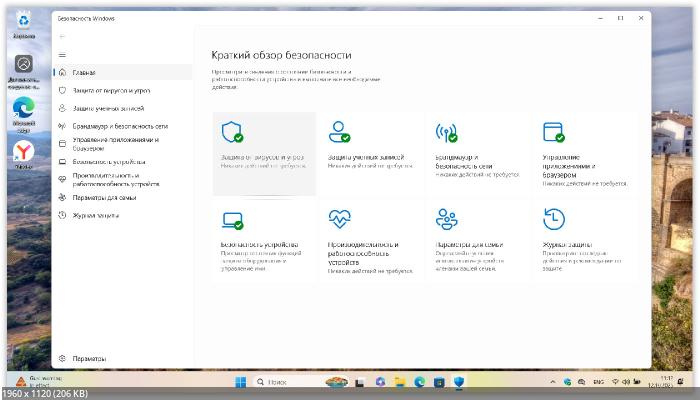Image resolution: width=700 pixels, height=400 pixels.
Task: Open the Recycle Bin desktop icon
Action: point(22,24)
